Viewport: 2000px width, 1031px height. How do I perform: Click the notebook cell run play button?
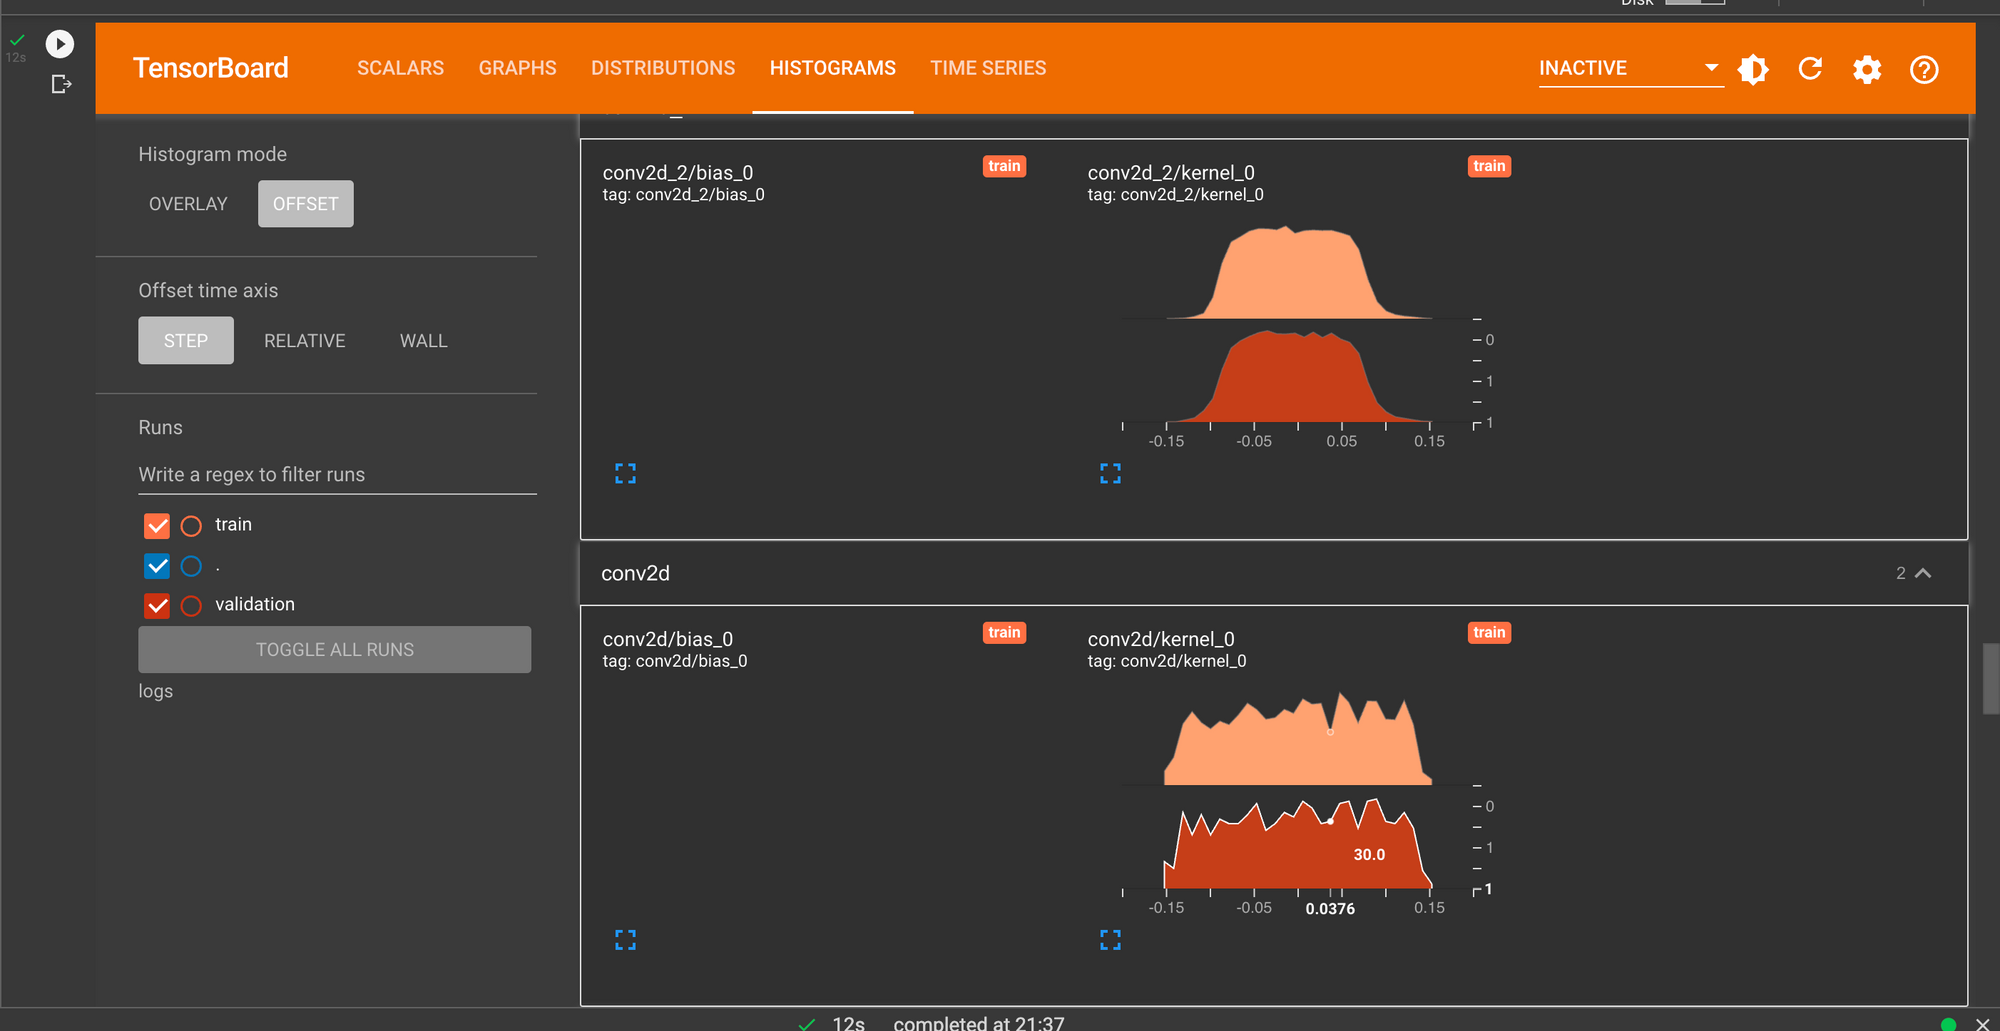(x=60, y=44)
